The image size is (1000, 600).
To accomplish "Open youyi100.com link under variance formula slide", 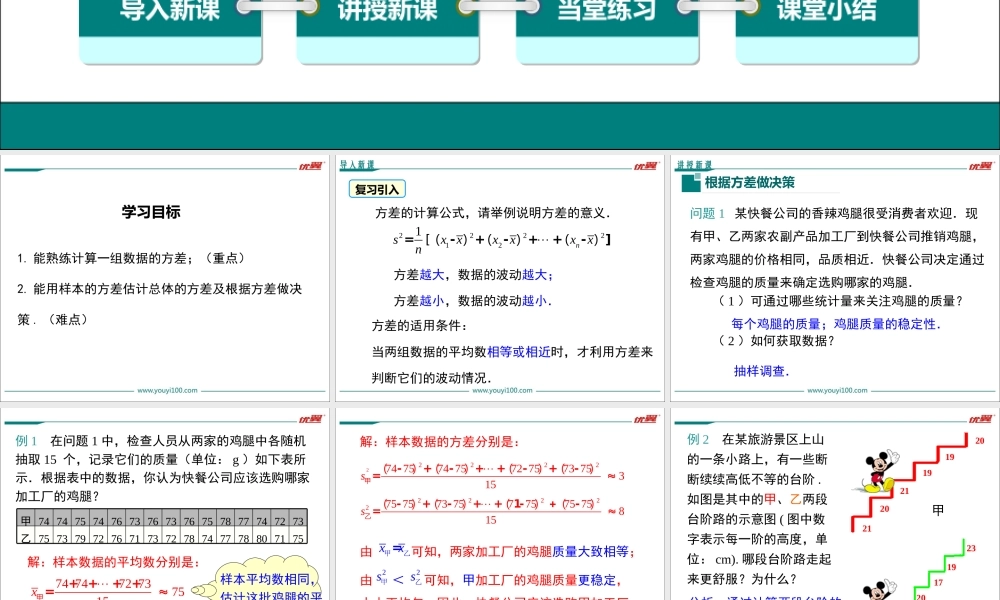I will click(502, 391).
